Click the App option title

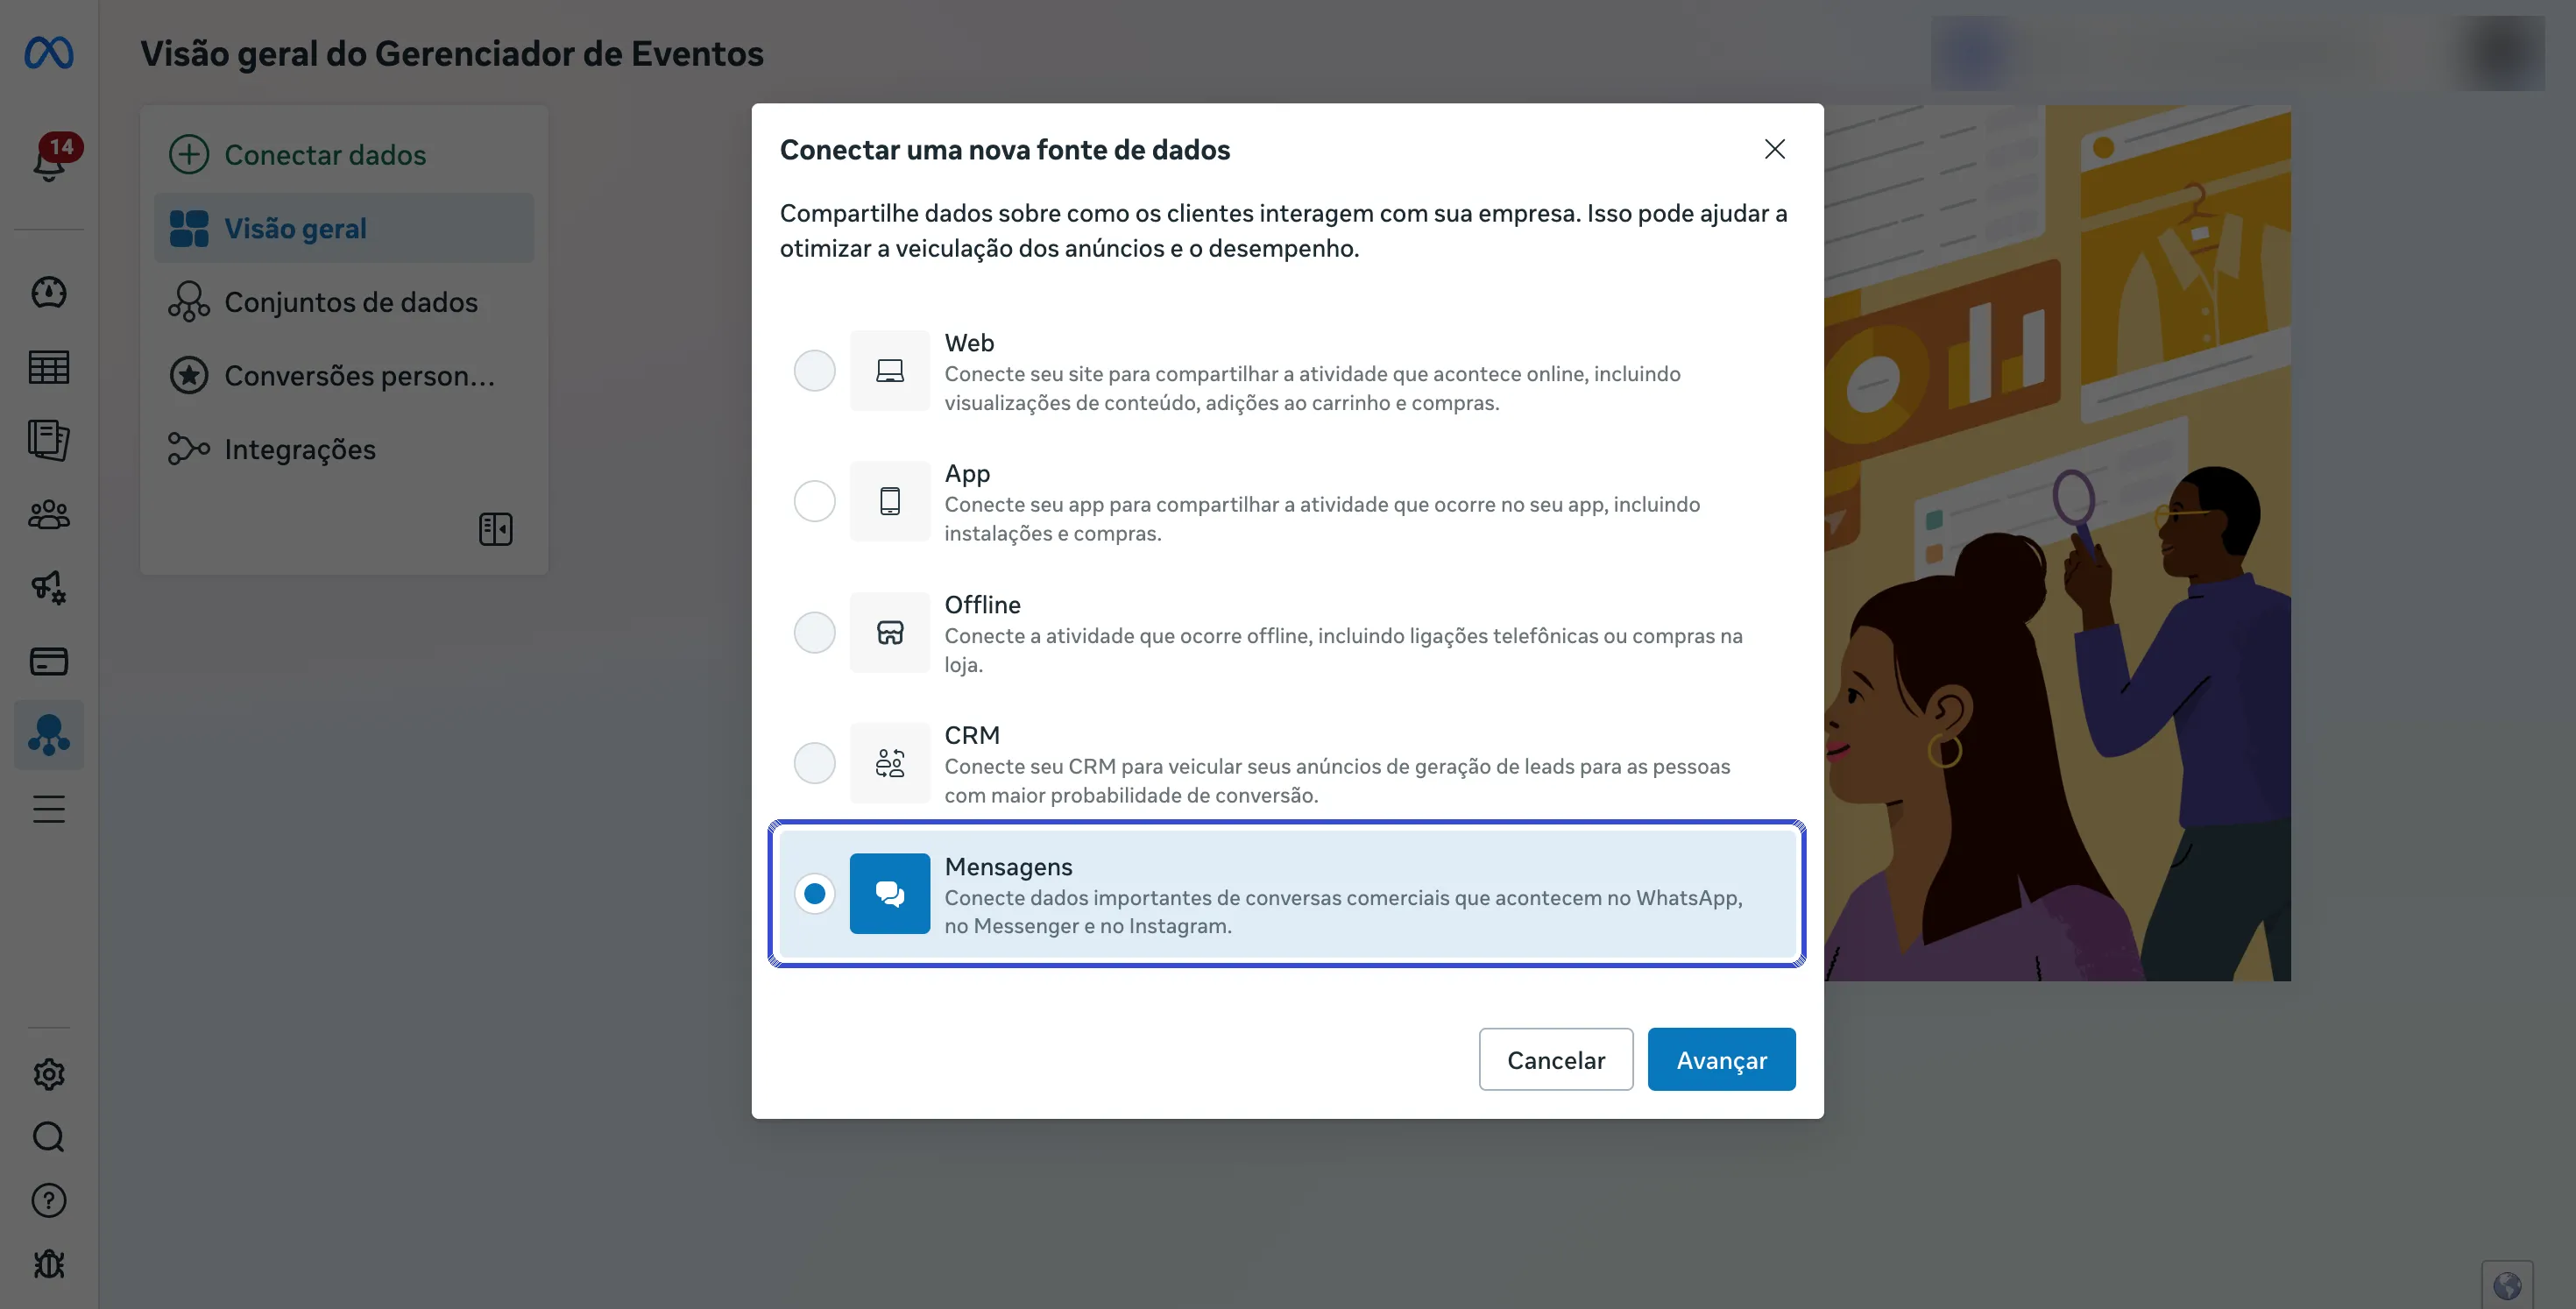point(967,473)
